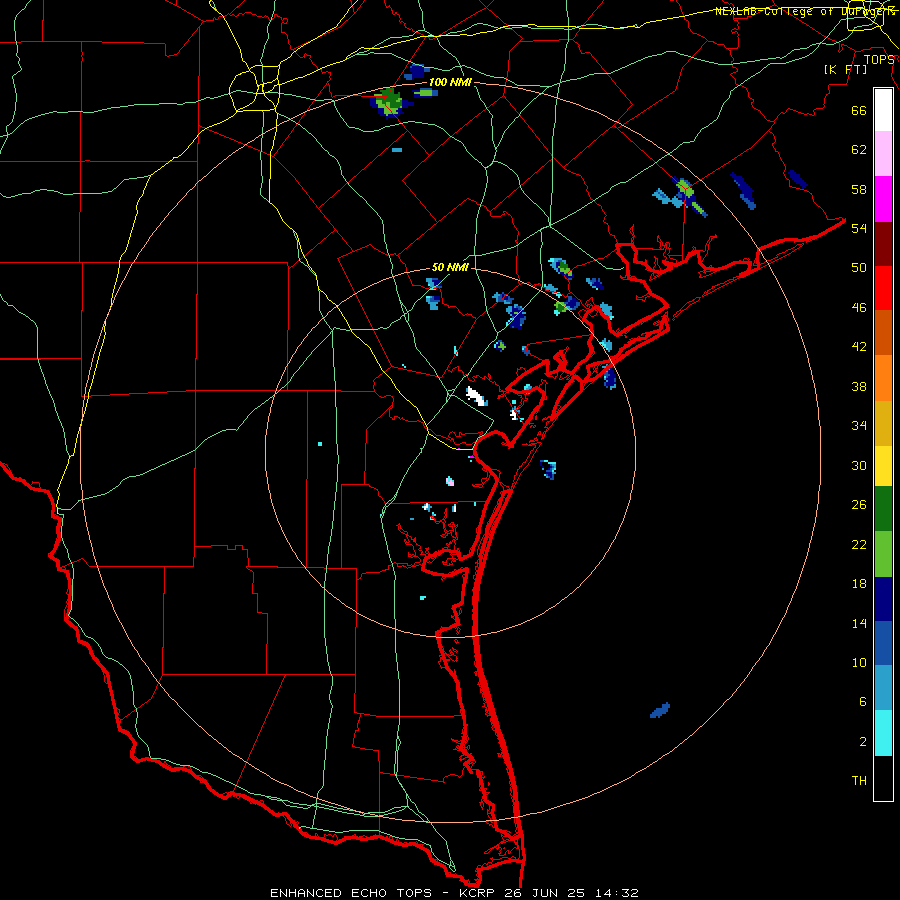
Task: Click the legend value 54
Action: click(859, 228)
